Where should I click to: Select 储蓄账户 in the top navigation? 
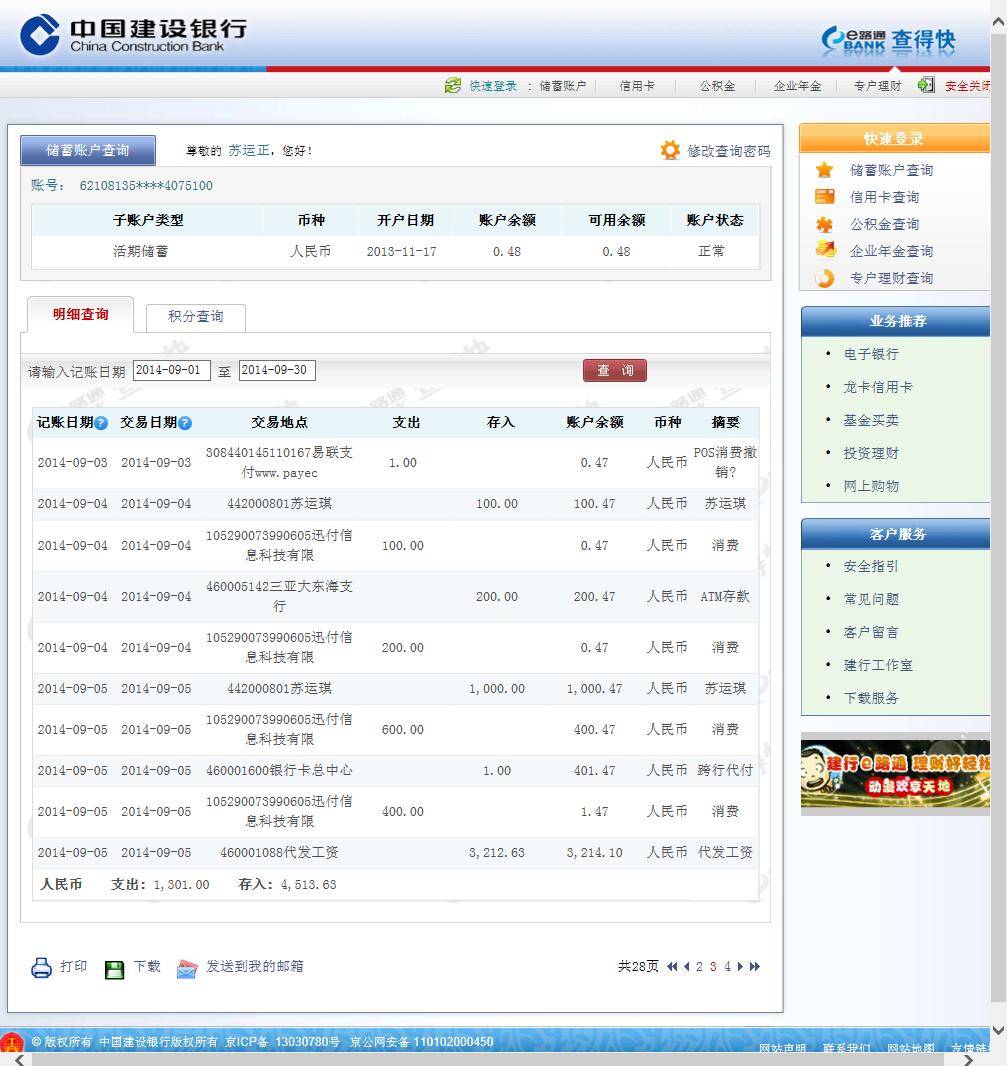pyautogui.click(x=562, y=86)
